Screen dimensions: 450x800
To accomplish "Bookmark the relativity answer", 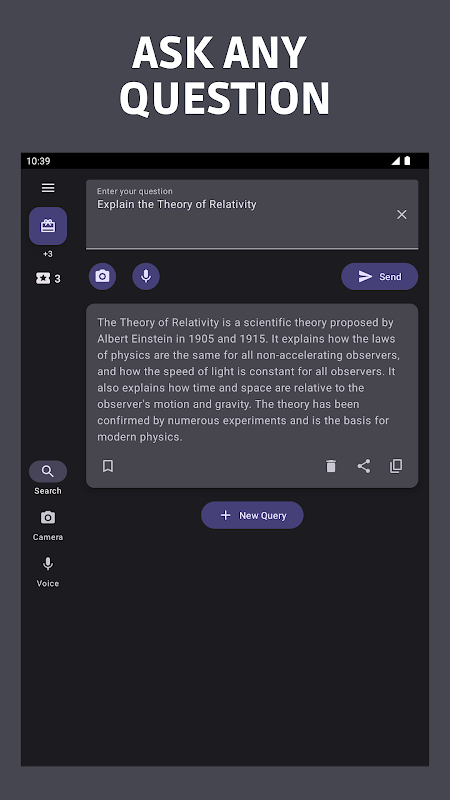I will pos(108,466).
